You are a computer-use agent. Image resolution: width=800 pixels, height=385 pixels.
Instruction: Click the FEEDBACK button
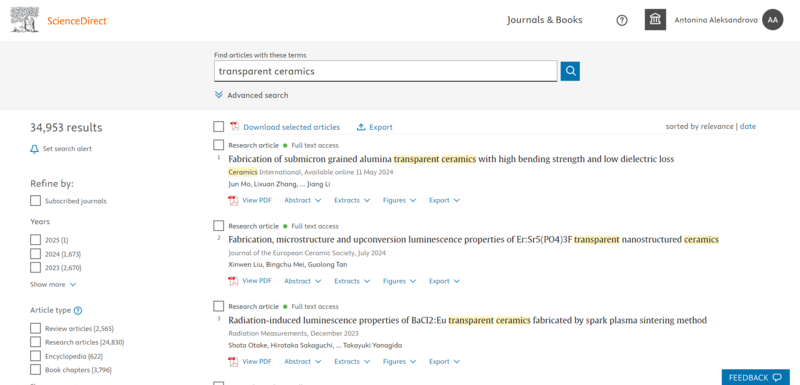click(755, 377)
